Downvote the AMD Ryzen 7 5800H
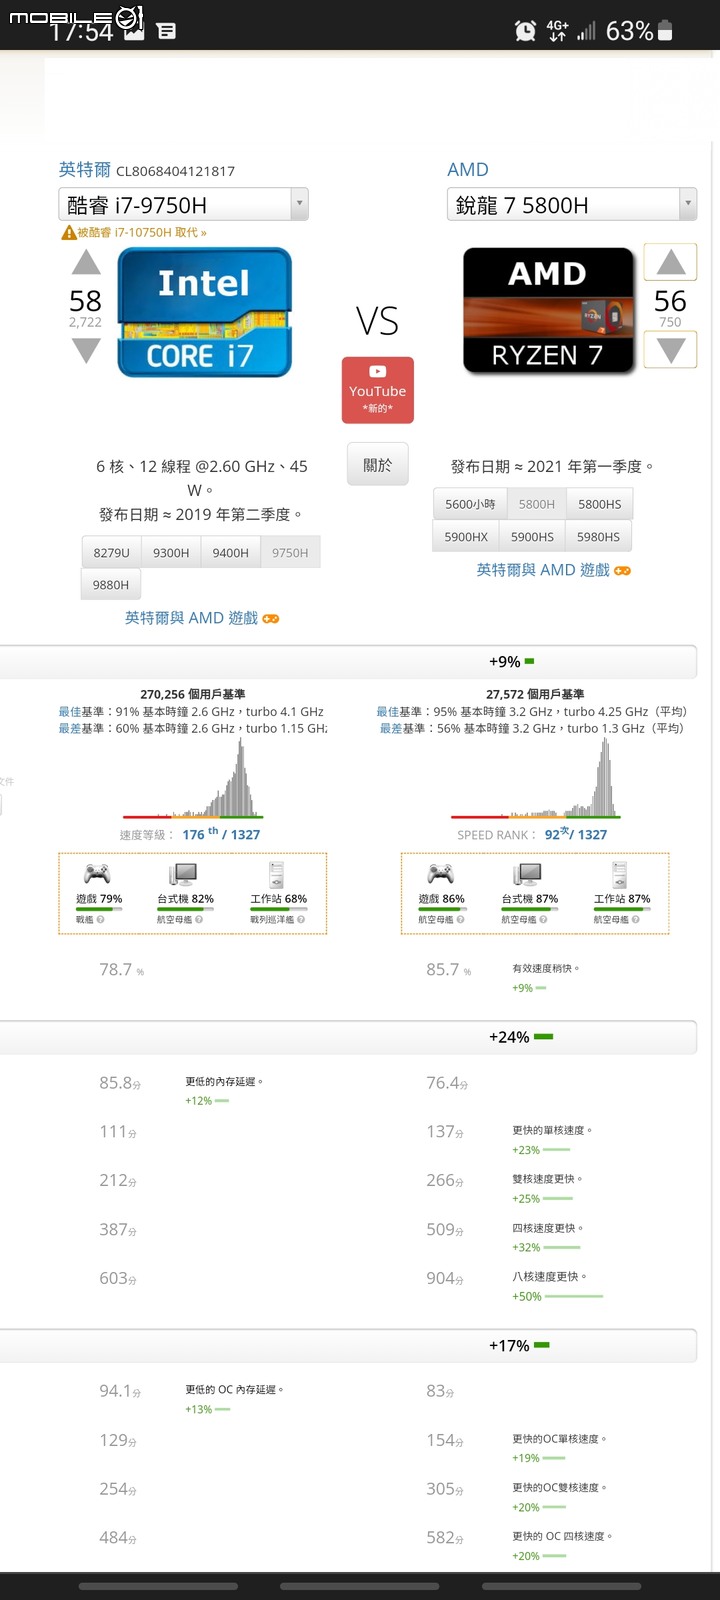Image resolution: width=720 pixels, height=1600 pixels. tap(670, 350)
